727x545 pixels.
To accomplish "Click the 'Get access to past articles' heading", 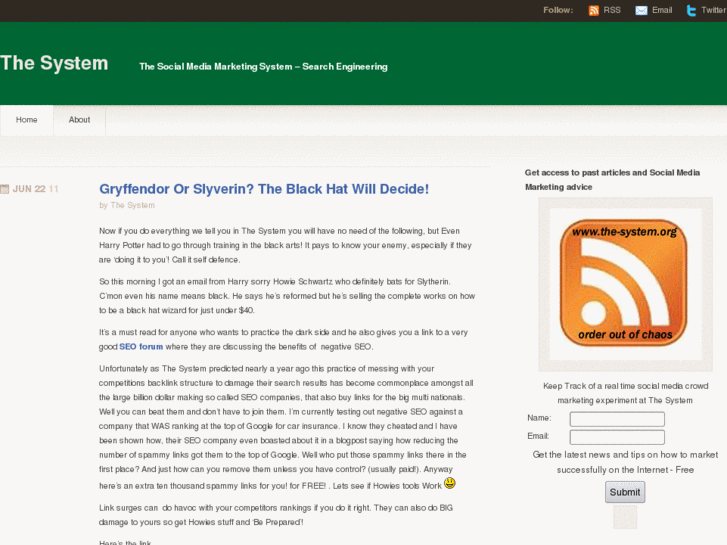I will click(612, 180).
